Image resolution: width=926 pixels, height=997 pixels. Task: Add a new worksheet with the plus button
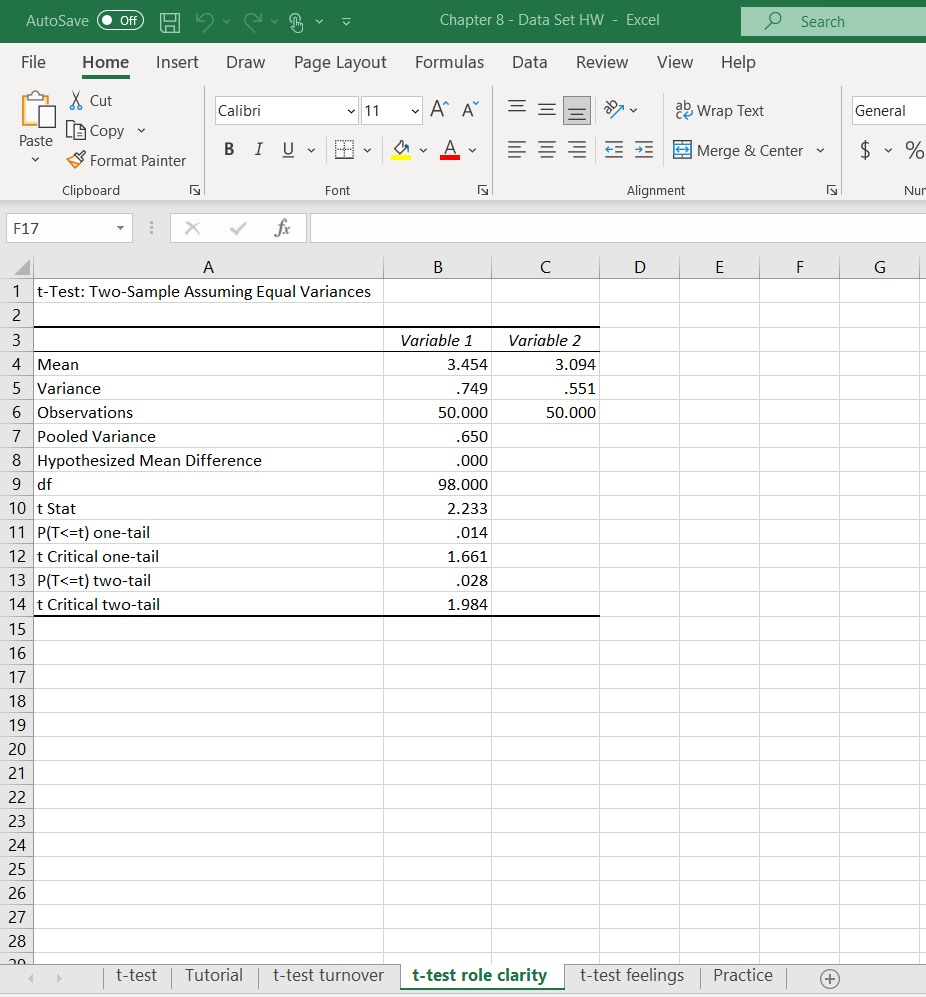coord(829,979)
